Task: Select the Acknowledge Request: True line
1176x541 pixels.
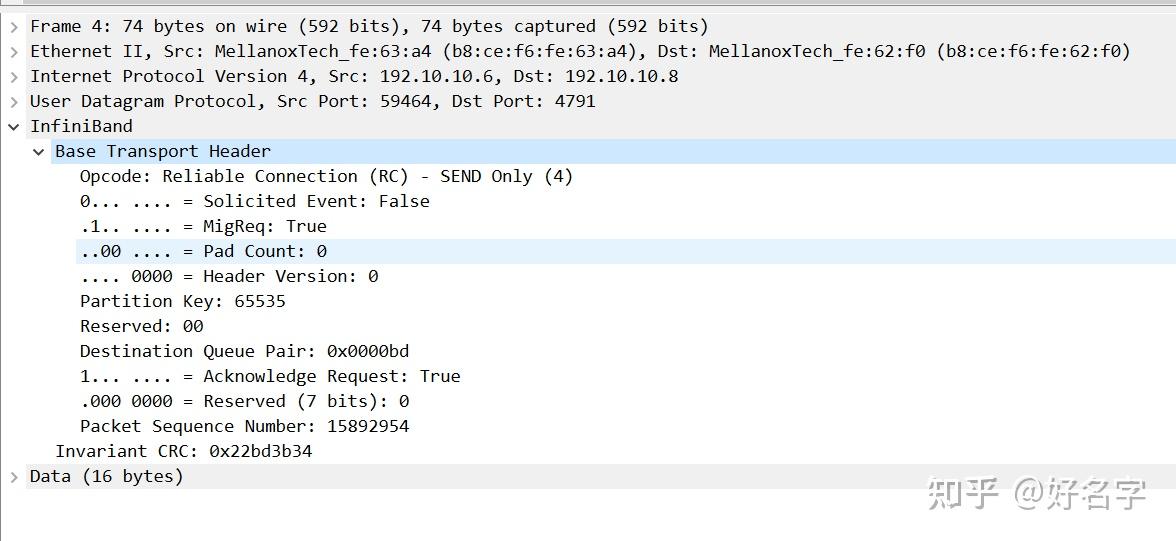Action: (270, 376)
